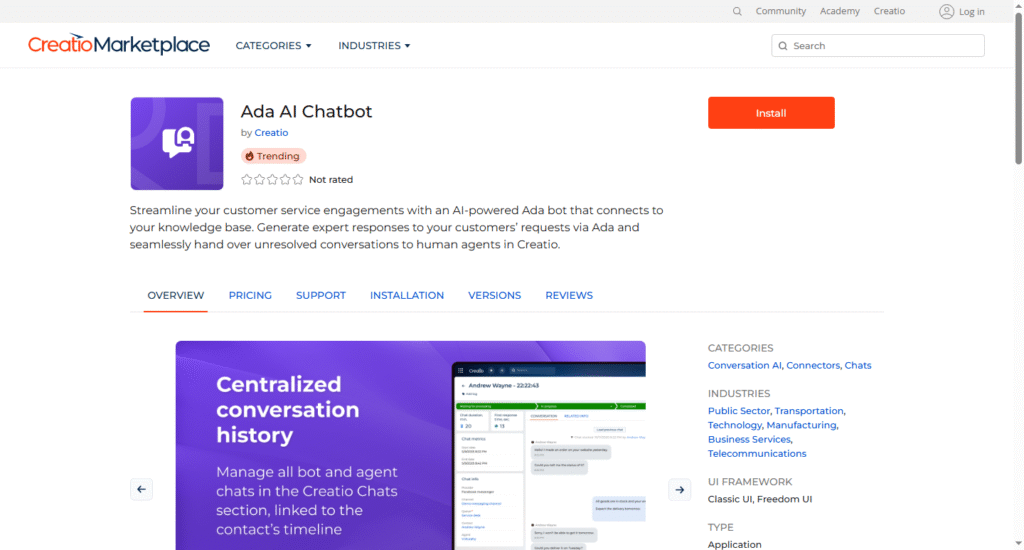The image size is (1024, 550).
Task: Open the Academy link in top bar
Action: 840,11
